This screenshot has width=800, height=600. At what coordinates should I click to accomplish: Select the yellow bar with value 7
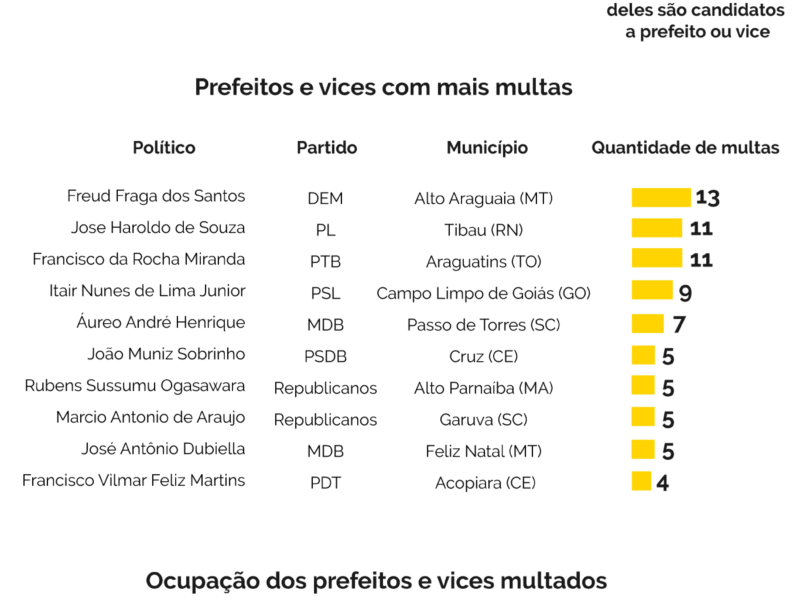(647, 324)
